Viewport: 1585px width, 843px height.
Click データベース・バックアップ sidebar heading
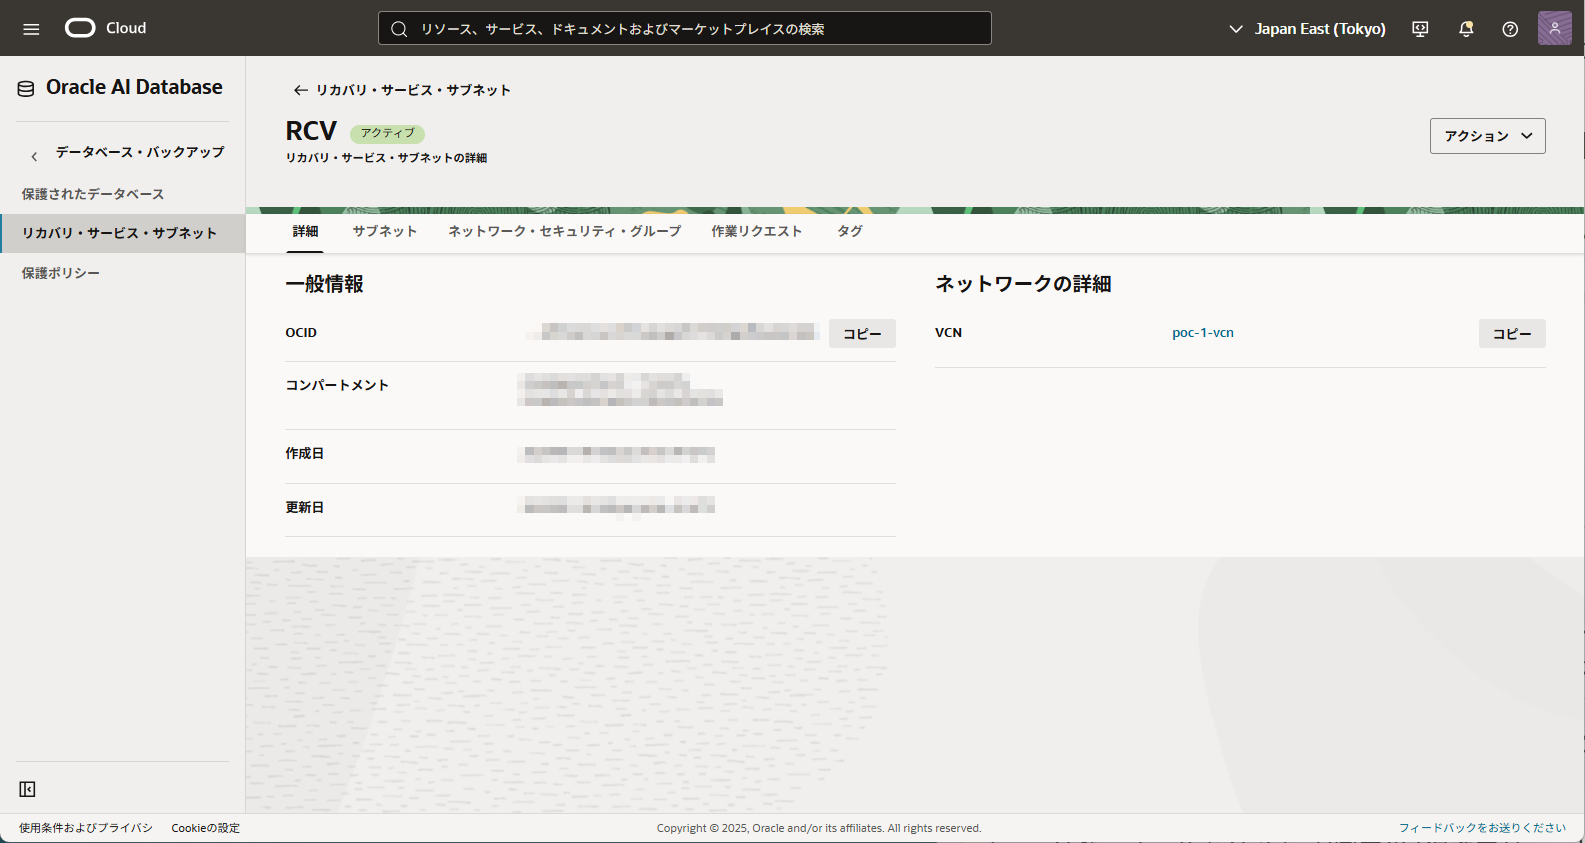coord(139,152)
